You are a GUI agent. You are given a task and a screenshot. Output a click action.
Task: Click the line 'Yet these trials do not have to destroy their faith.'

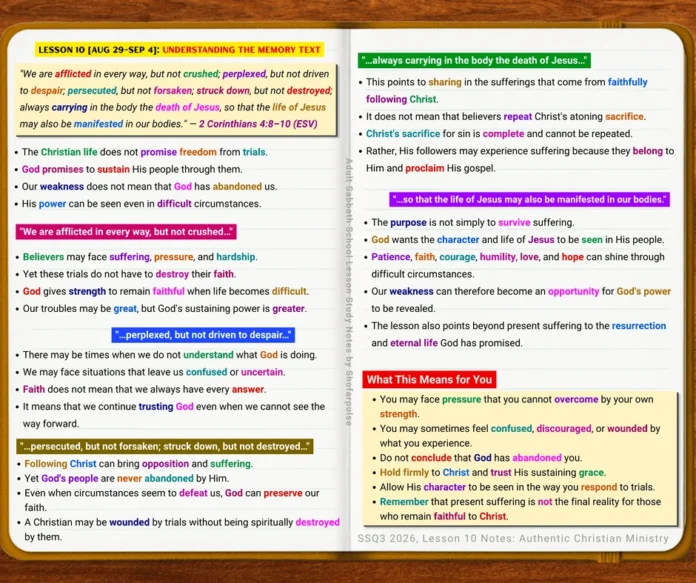pyautogui.click(x=129, y=274)
